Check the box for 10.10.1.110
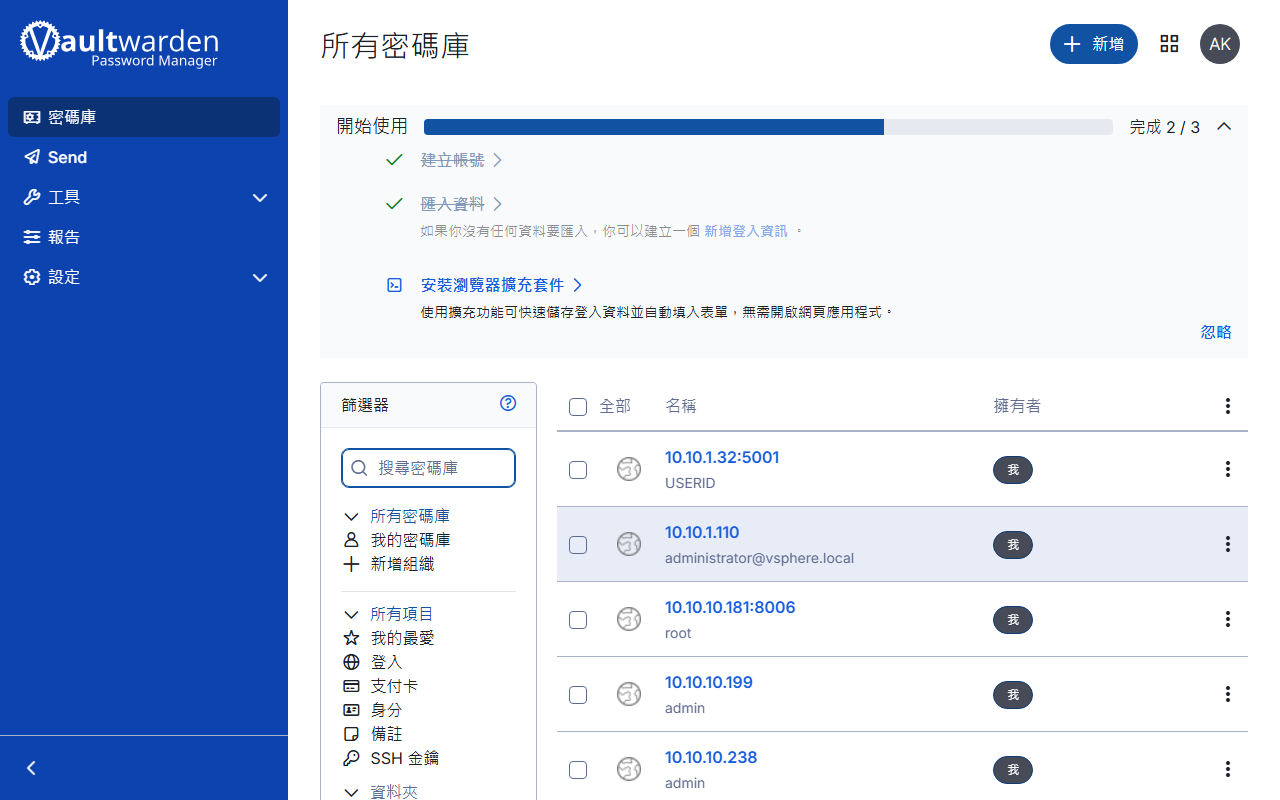1280x800 pixels. coord(578,545)
